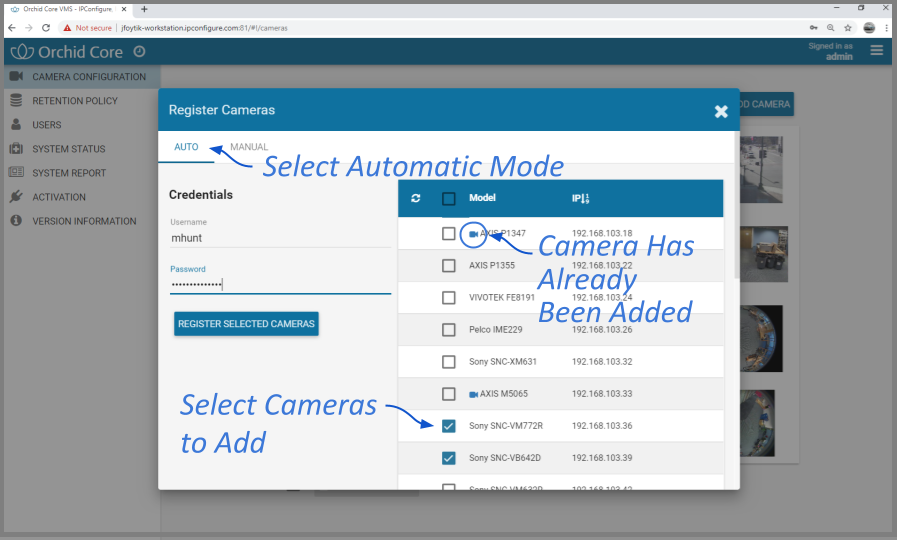The height and width of the screenshot is (540, 897).
Task: Tick the Pelco IME229 camera checkbox
Action: [449, 330]
